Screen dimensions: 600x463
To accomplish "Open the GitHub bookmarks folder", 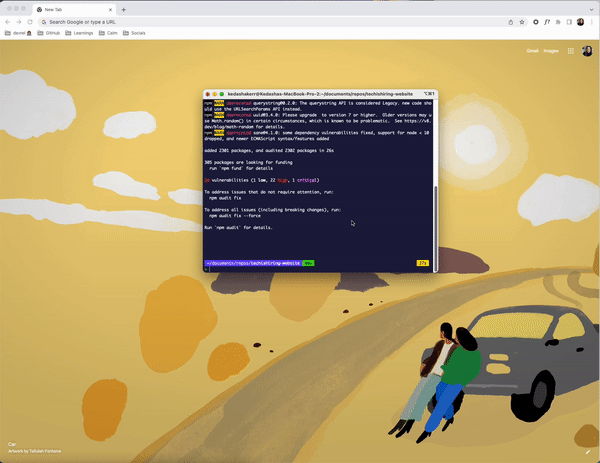I will 49,33.
